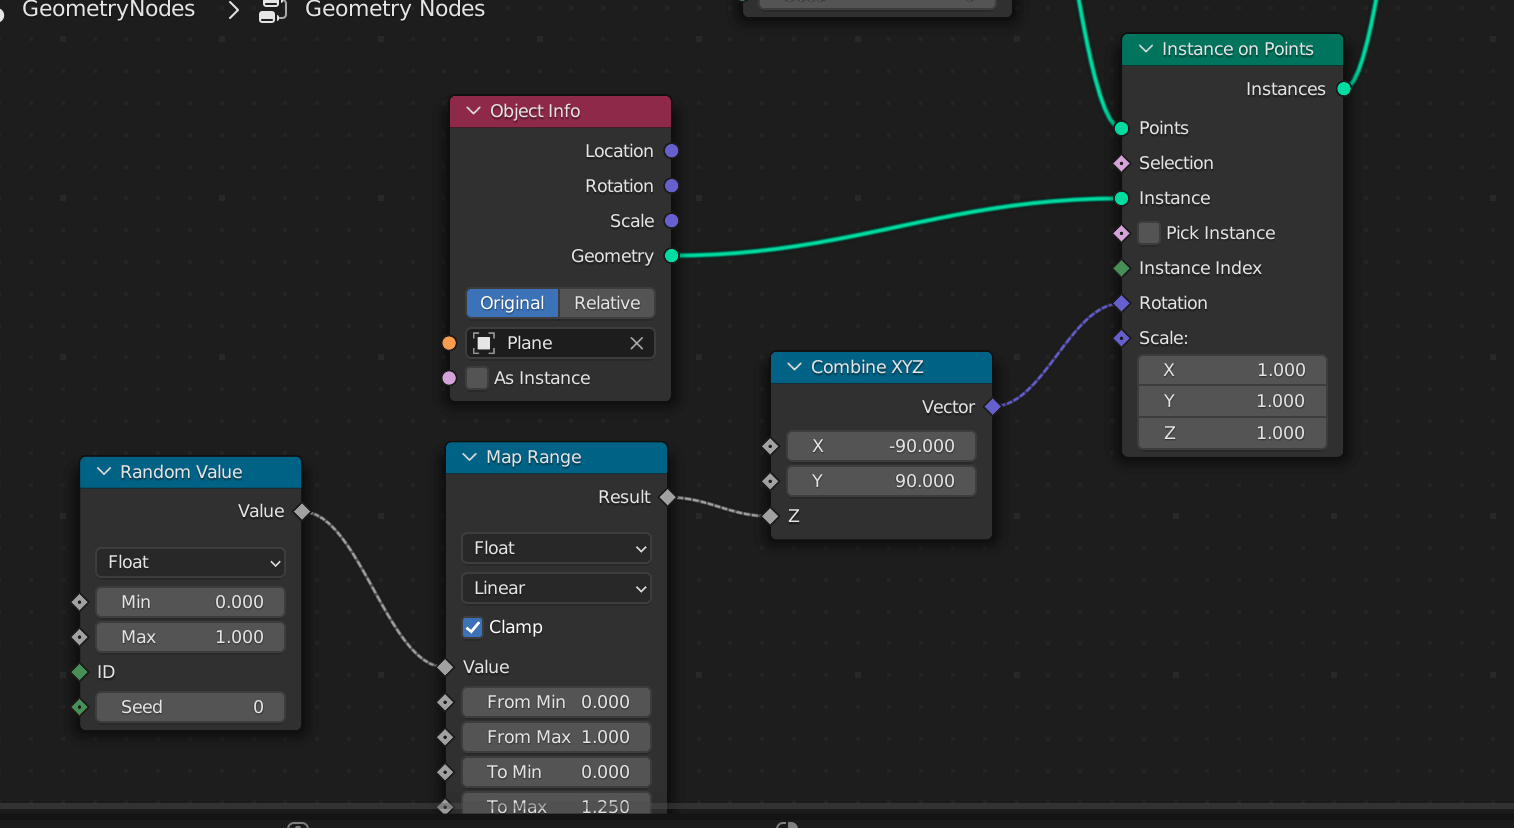
Task: Click the Instance on Points node title
Action: point(1238,49)
